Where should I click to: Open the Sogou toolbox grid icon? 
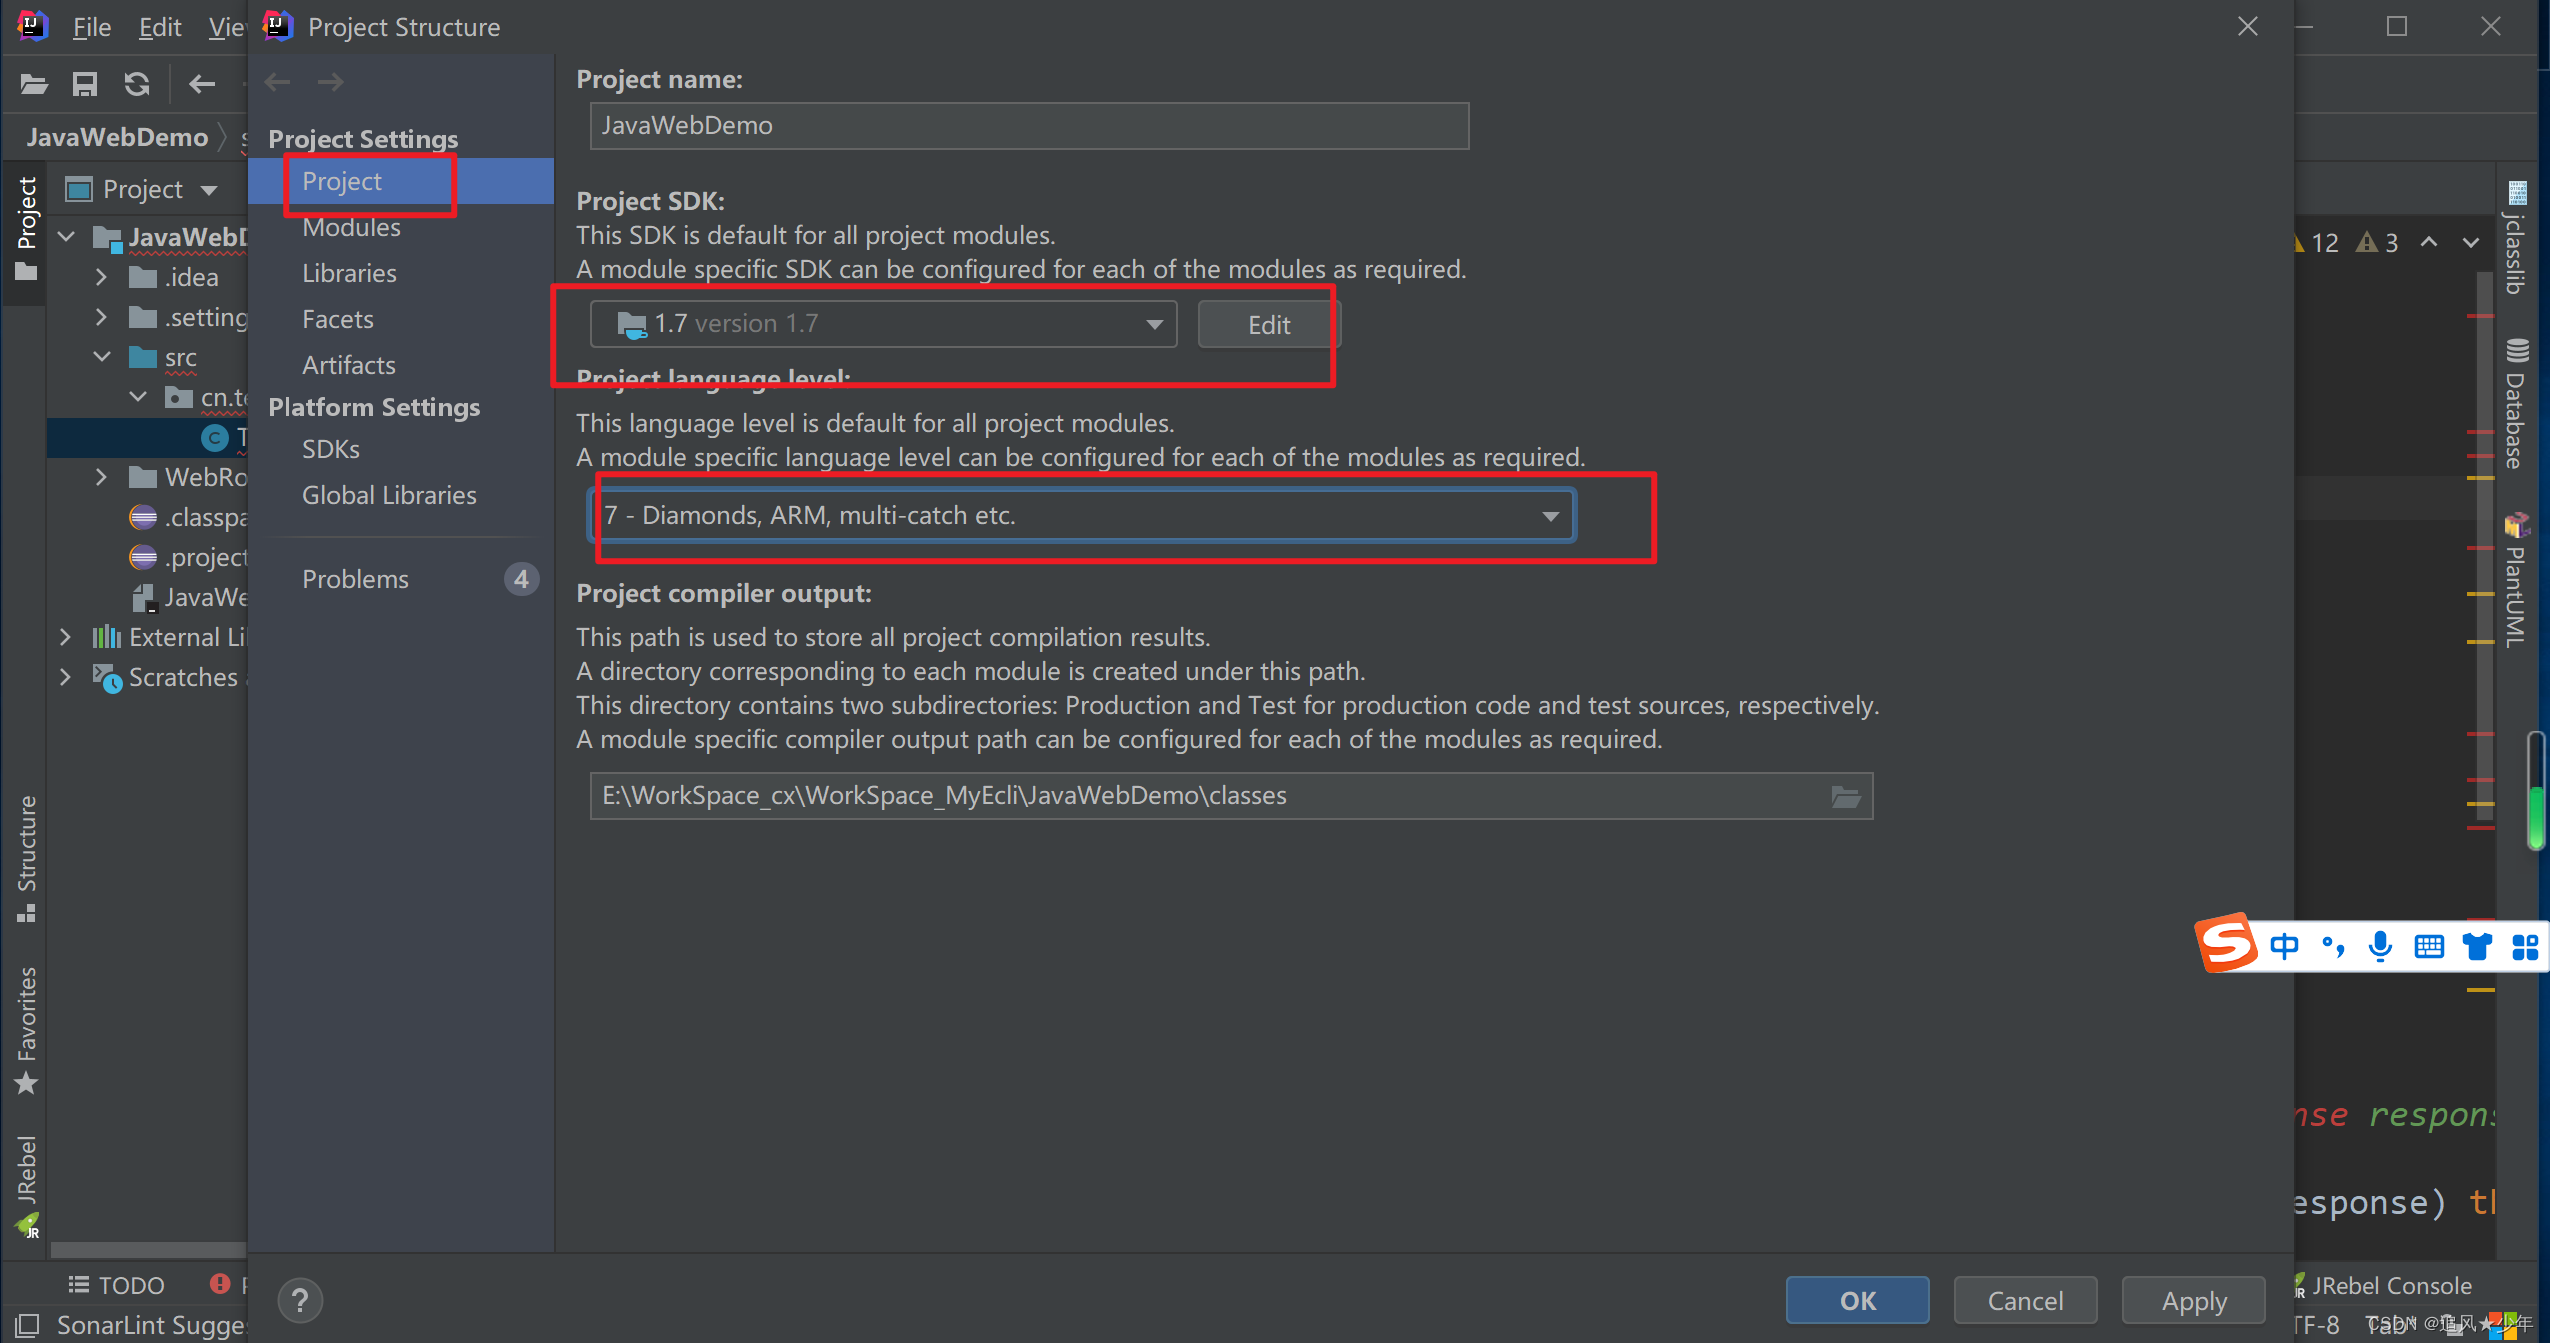pos(2525,946)
